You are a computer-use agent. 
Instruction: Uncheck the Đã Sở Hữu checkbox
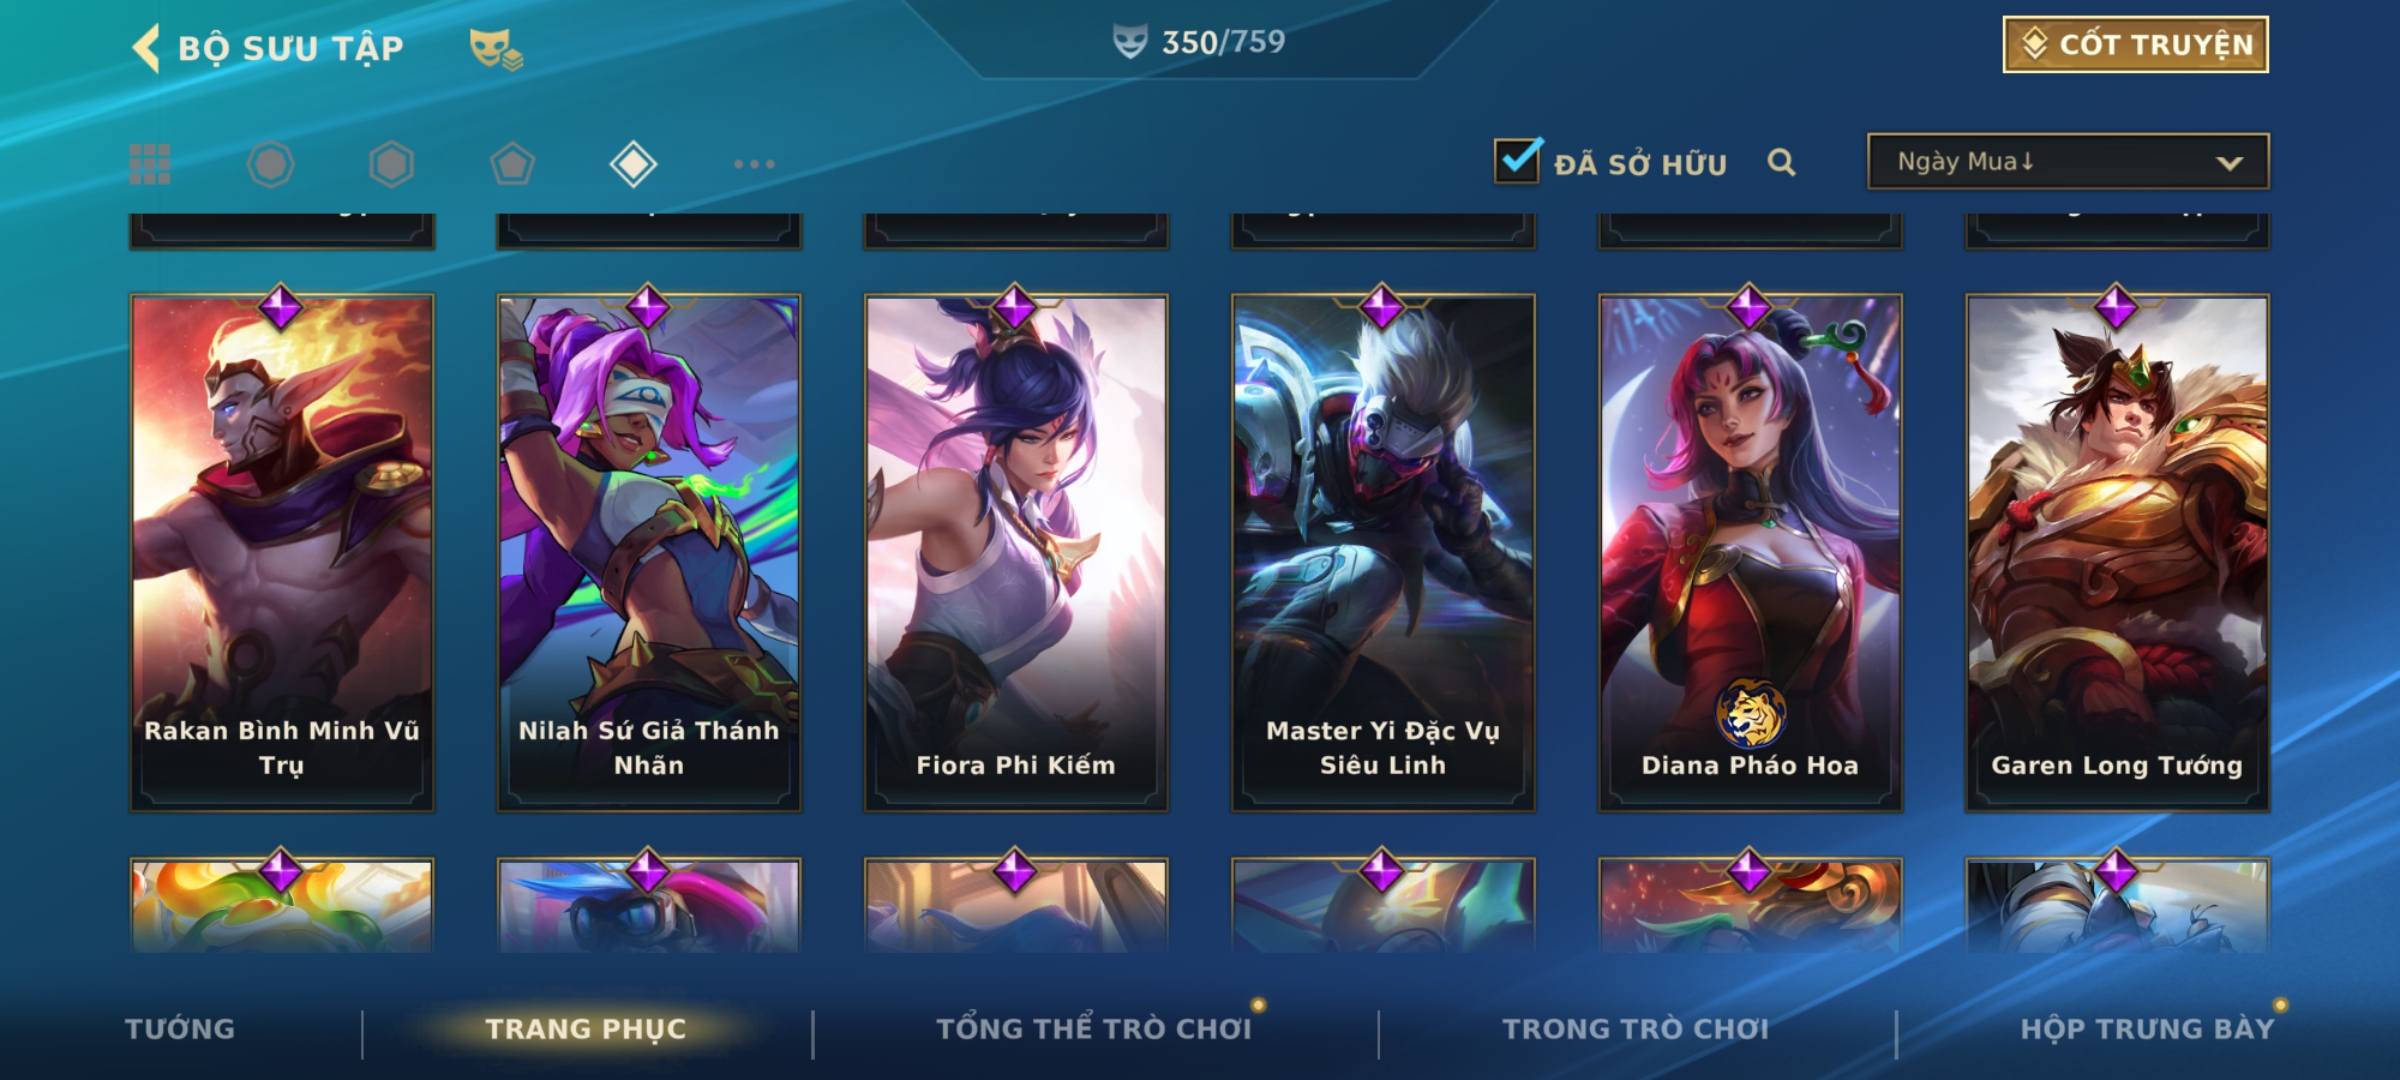click(1517, 160)
